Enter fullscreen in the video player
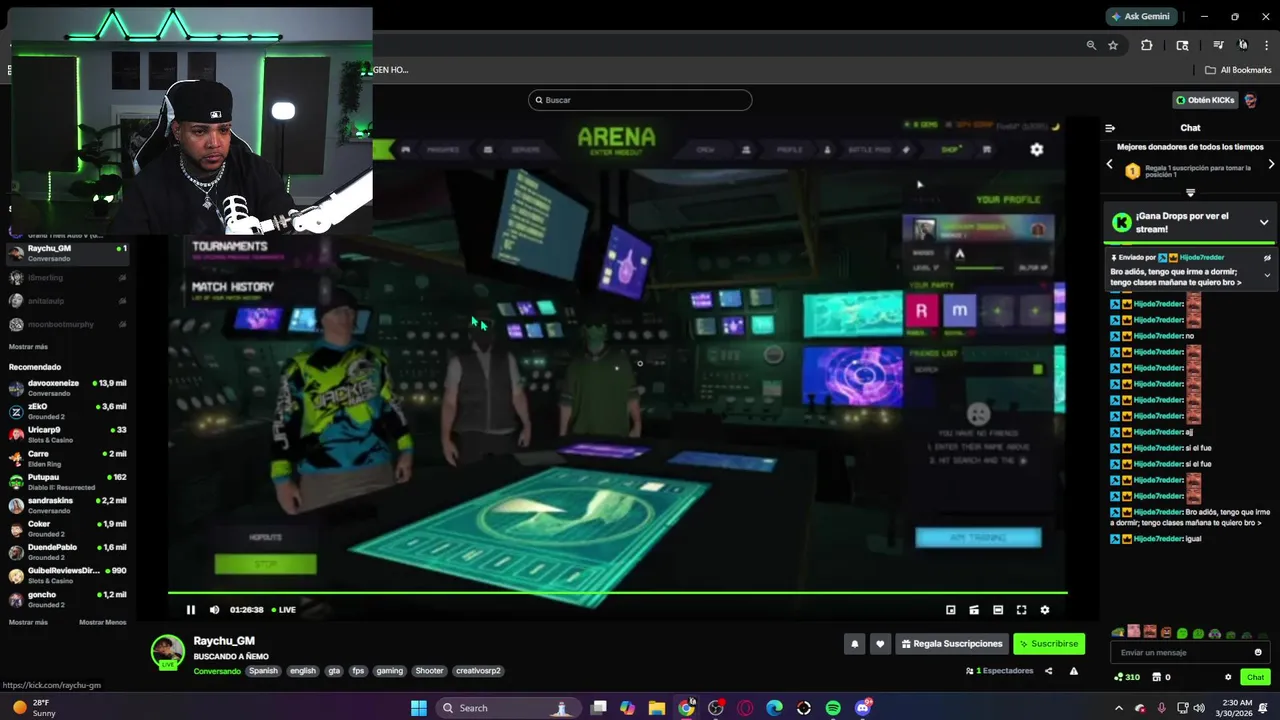This screenshot has height=720, width=1280. (x=1021, y=610)
